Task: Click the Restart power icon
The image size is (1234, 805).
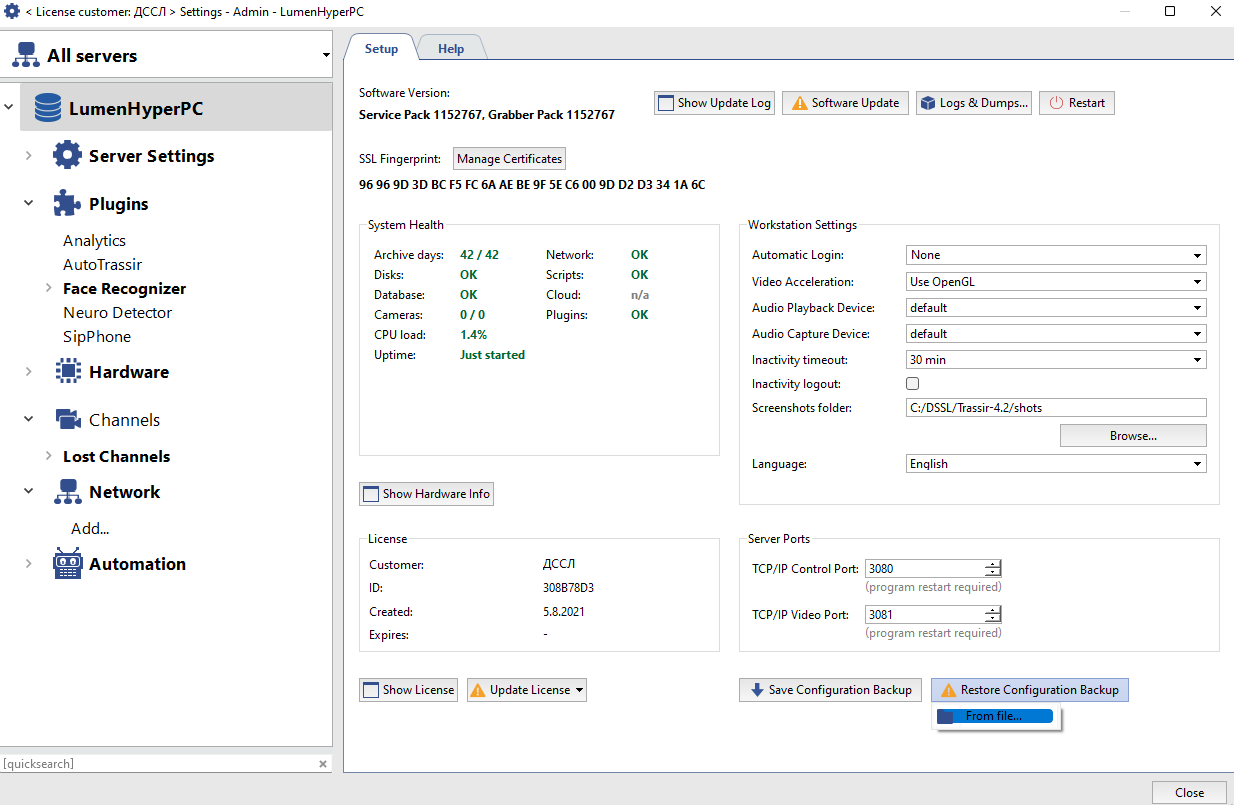Action: pos(1056,103)
